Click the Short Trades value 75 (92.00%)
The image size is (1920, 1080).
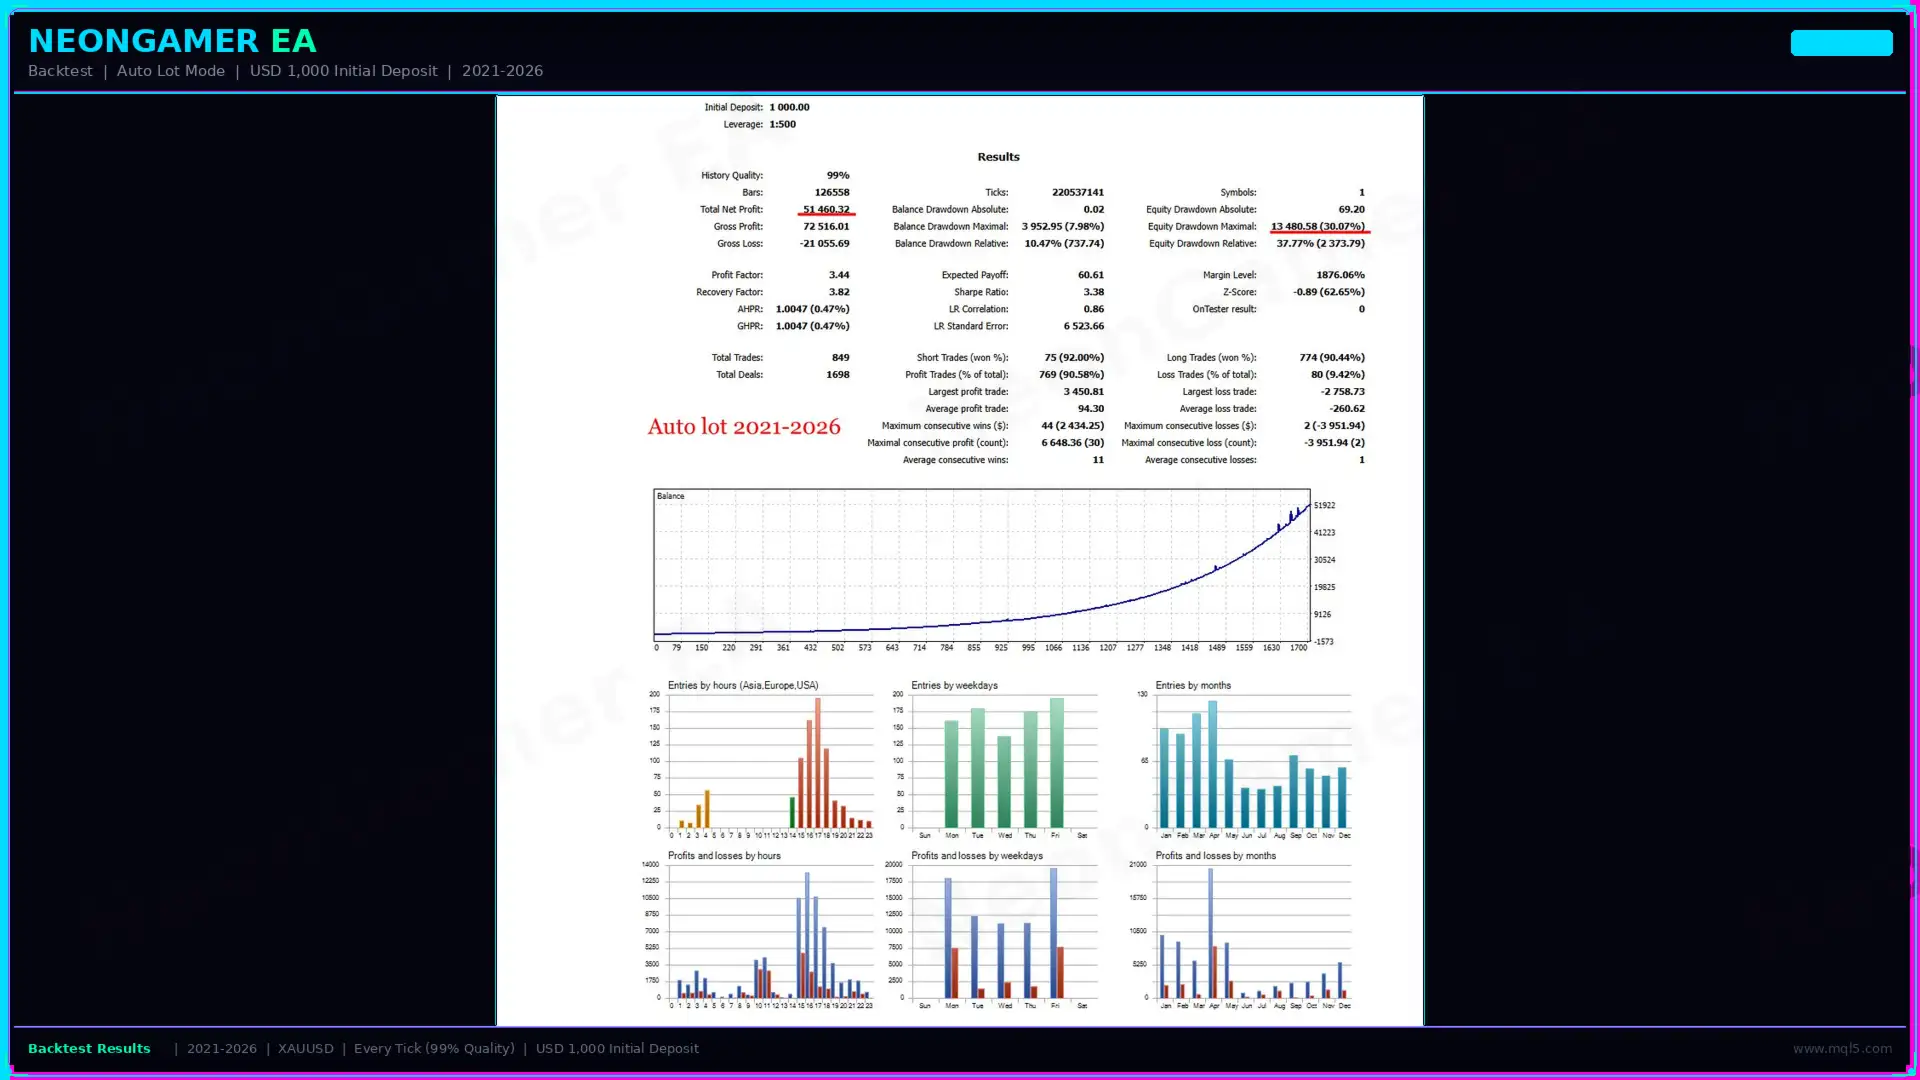tap(1074, 357)
